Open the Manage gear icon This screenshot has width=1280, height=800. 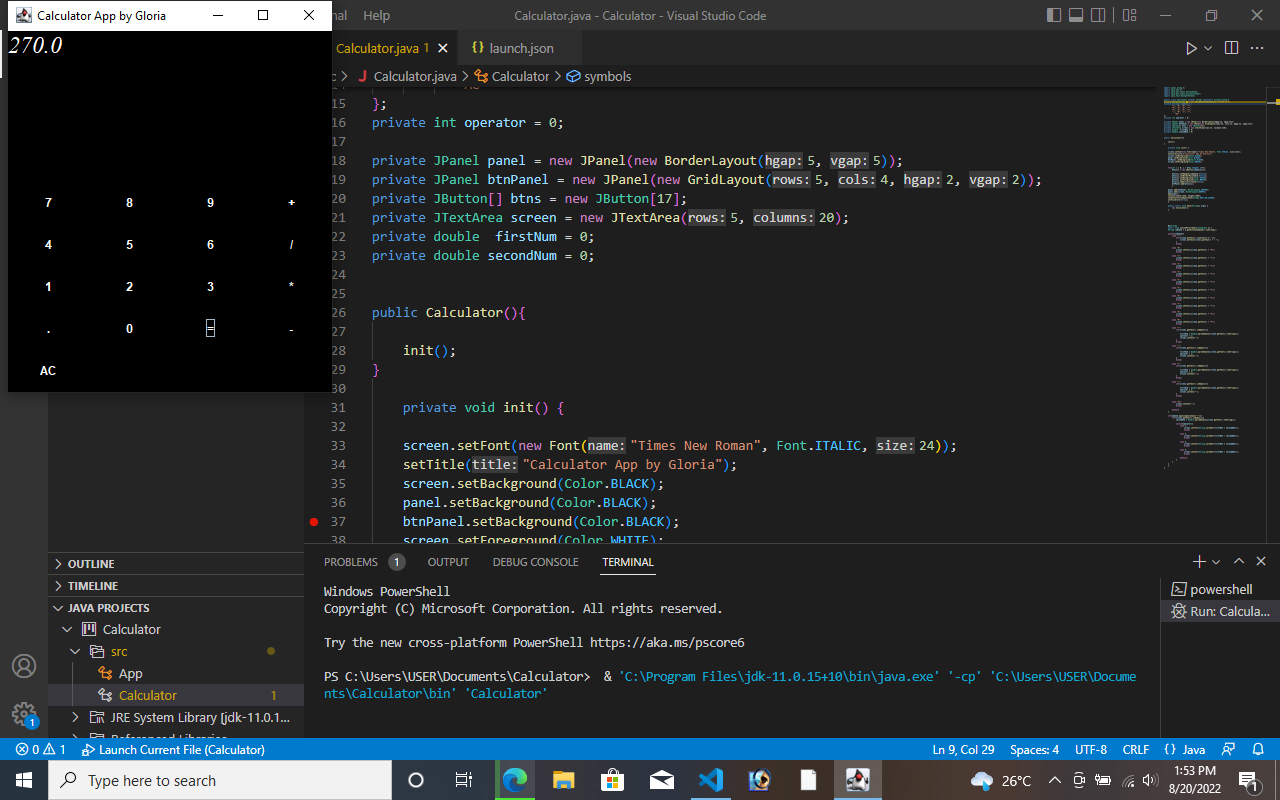click(x=24, y=713)
